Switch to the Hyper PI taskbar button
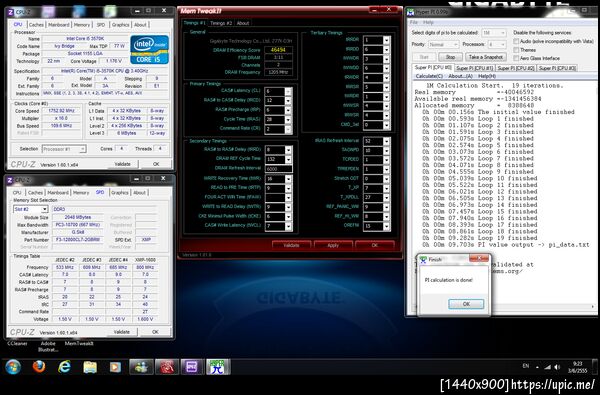 [x=218, y=367]
